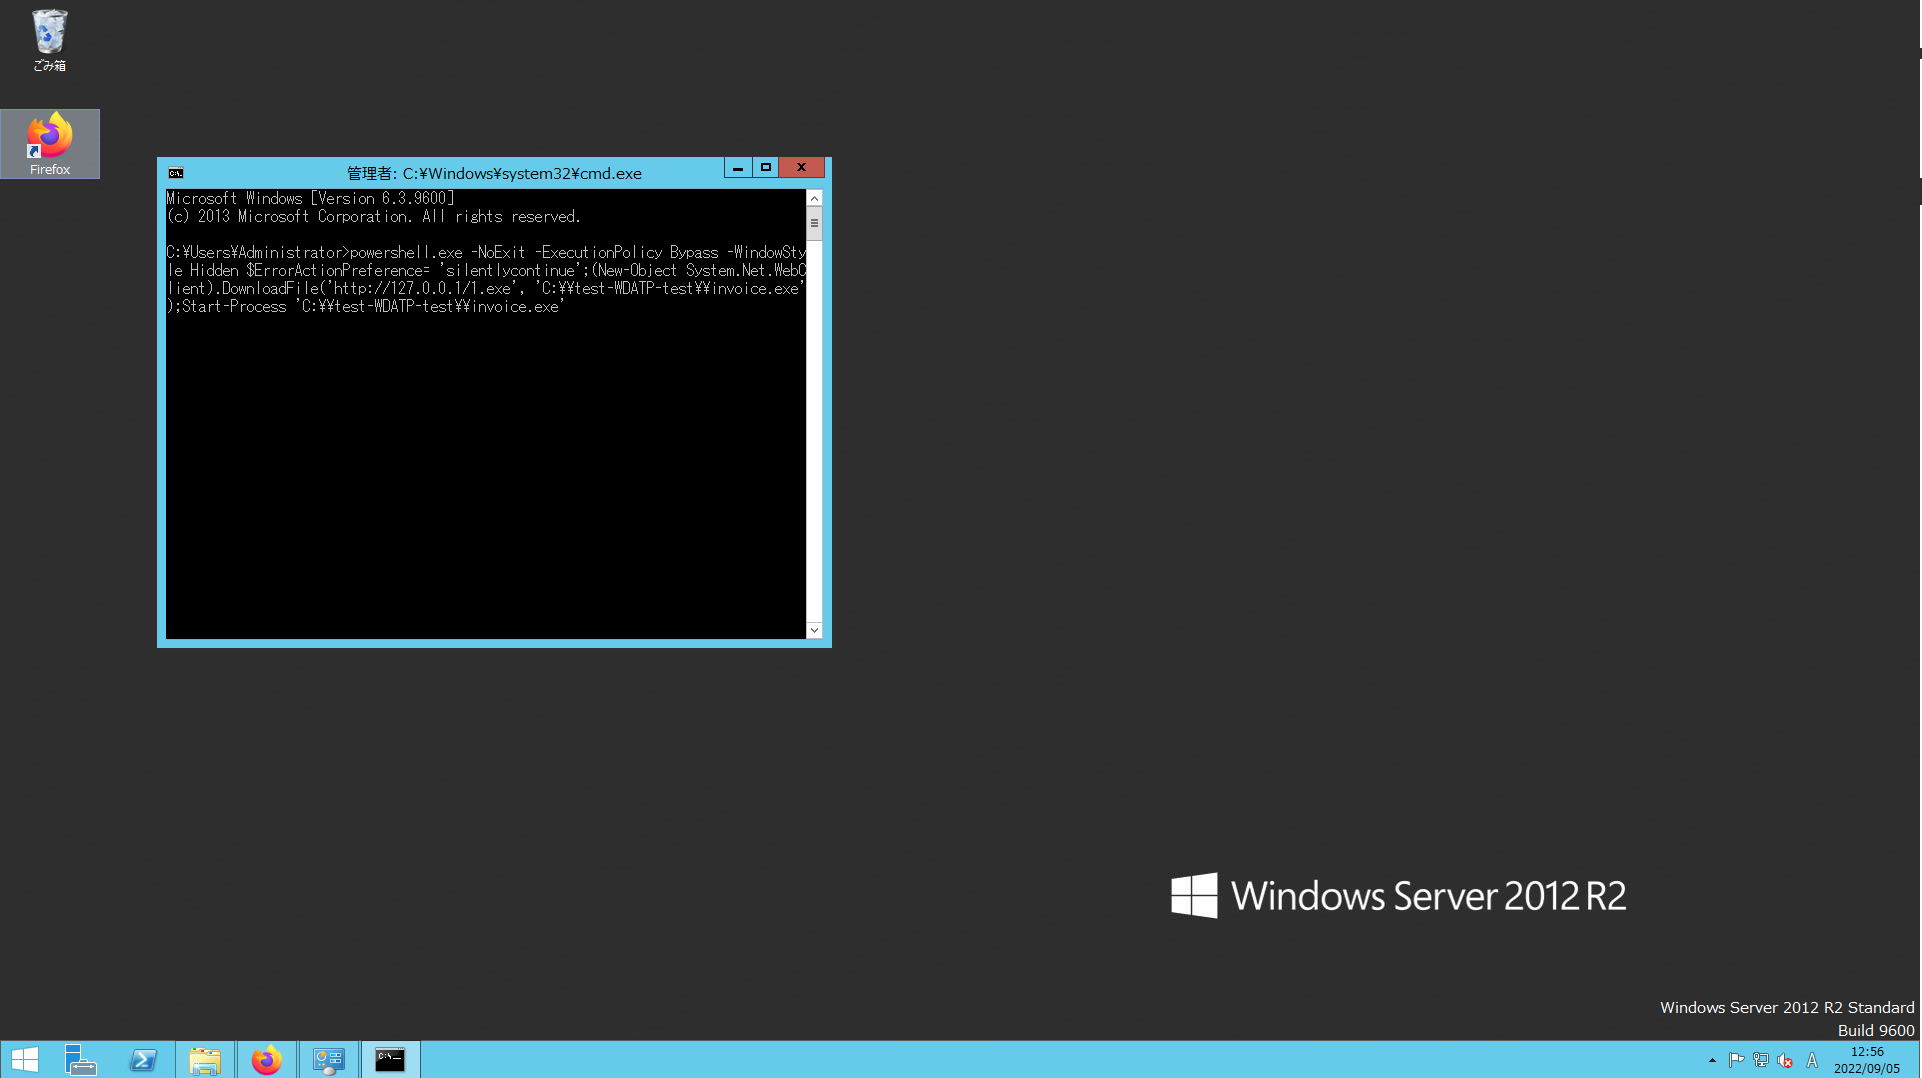
Task: Open the Windows Start button
Action: (x=24, y=1059)
